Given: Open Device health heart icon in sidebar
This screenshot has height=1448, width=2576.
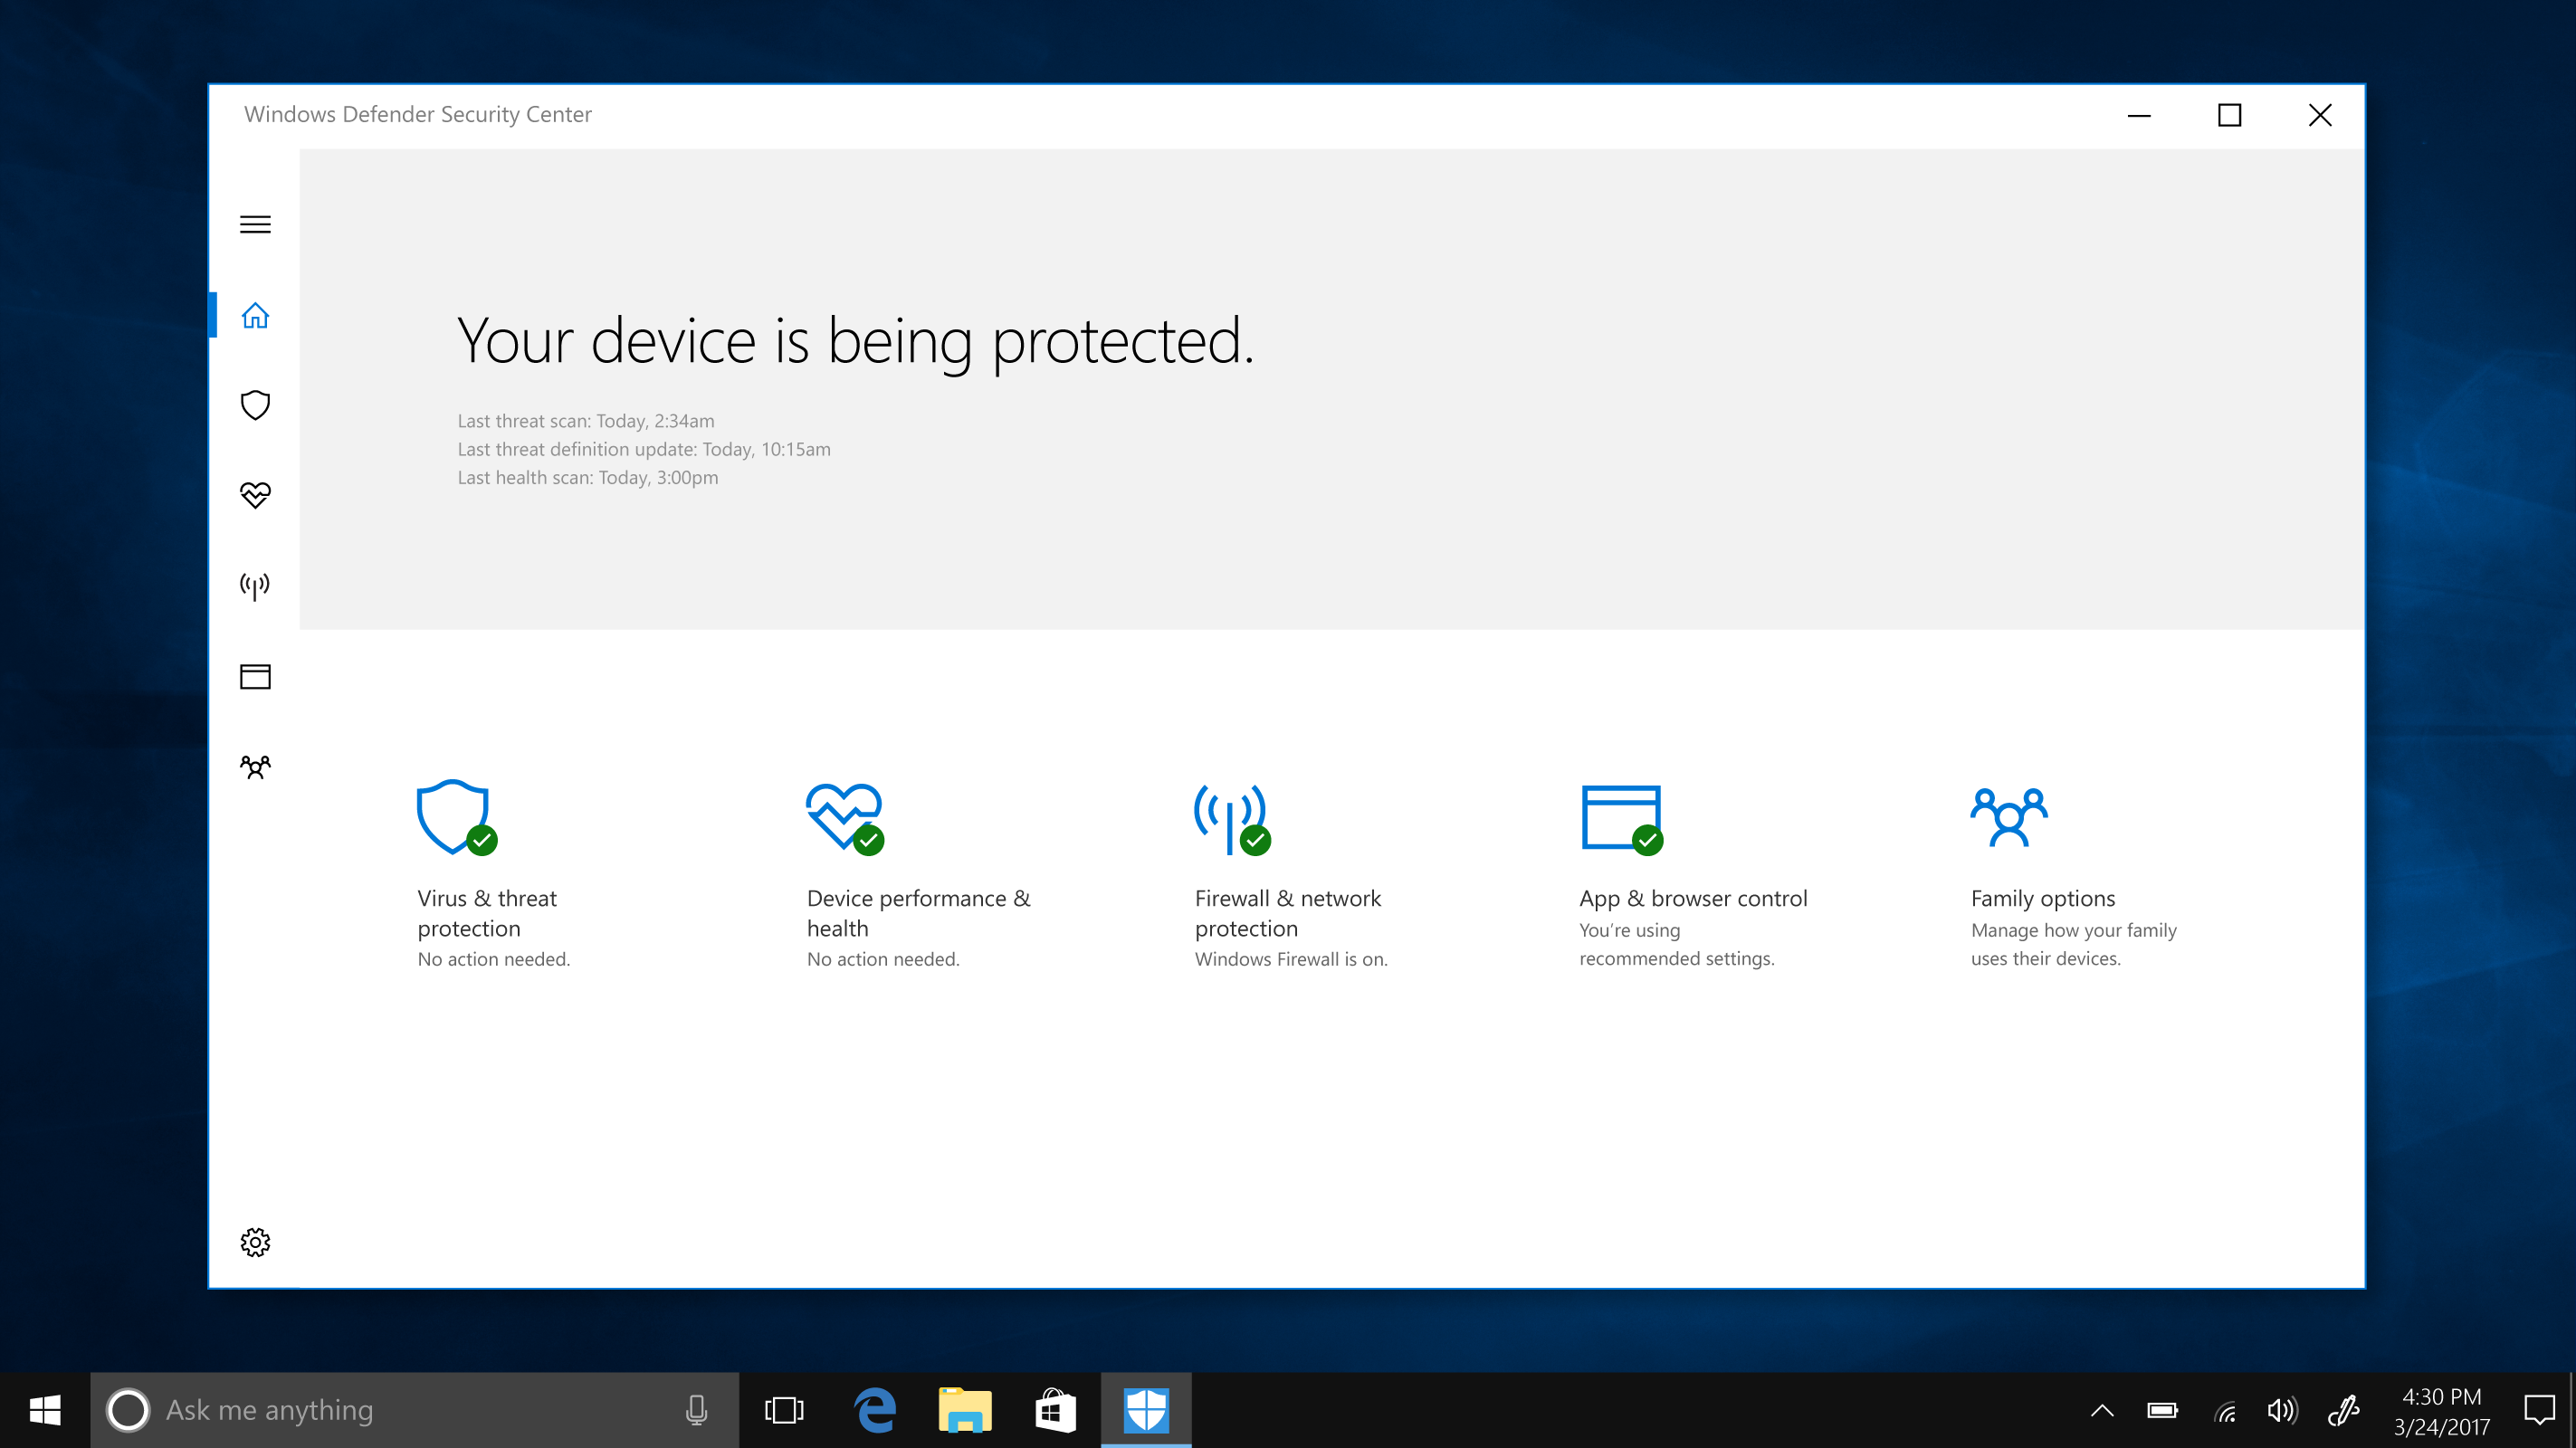Looking at the screenshot, I should click(255, 495).
